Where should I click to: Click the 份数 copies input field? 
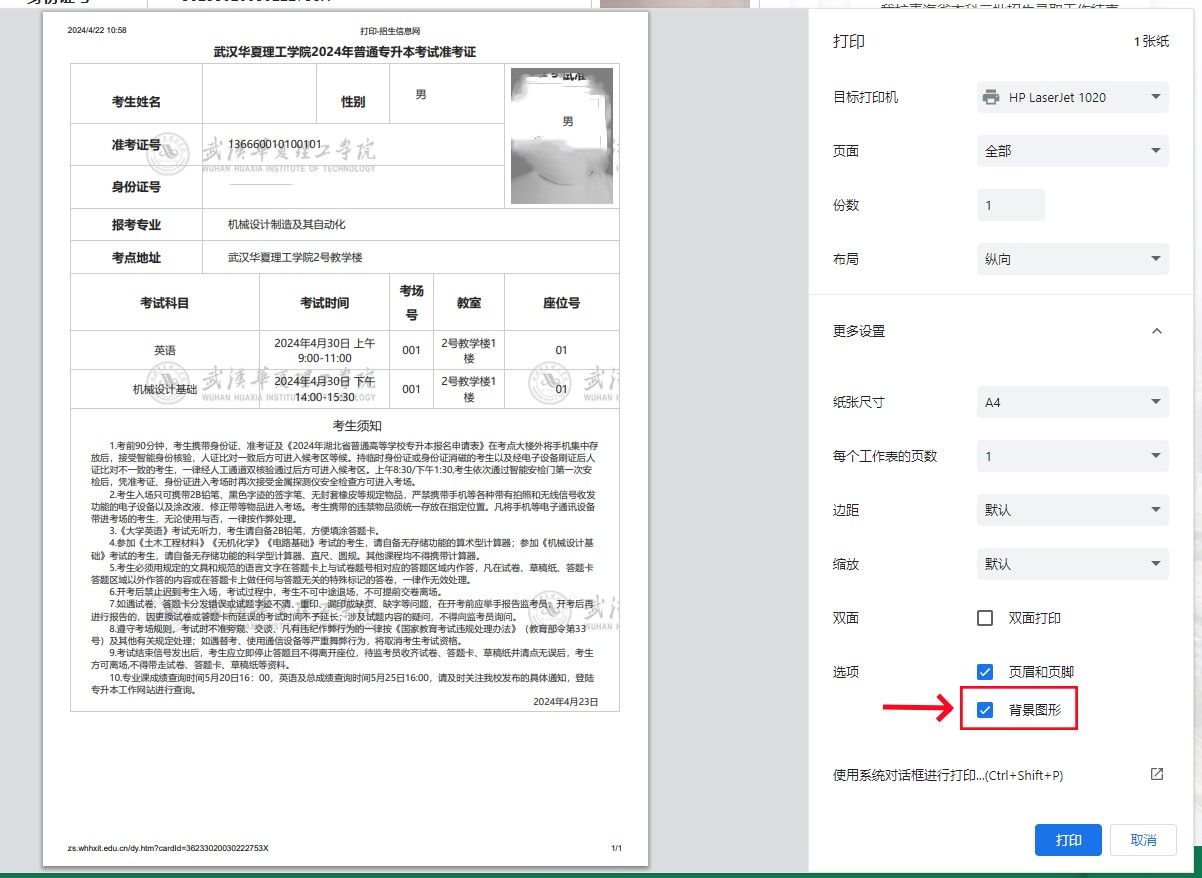(1010, 205)
